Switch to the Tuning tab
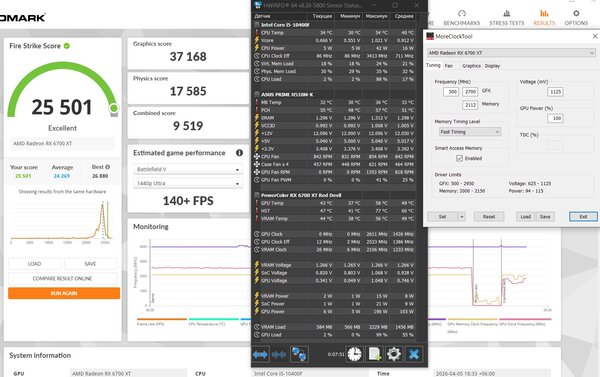The image size is (600, 377). (x=433, y=65)
